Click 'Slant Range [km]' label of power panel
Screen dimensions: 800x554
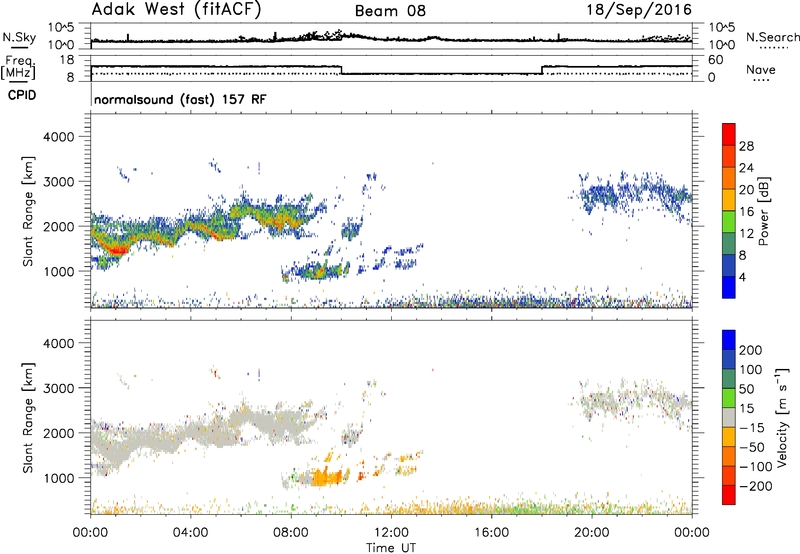pyautogui.click(x=29, y=211)
